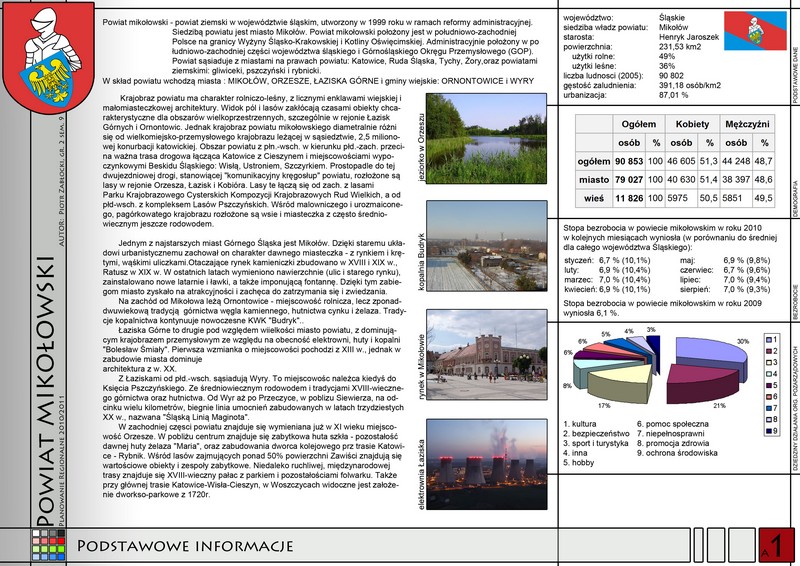The image size is (800, 566).
Task: Click the '8. promocja zdrowia' legend entry
Action: pos(673,444)
